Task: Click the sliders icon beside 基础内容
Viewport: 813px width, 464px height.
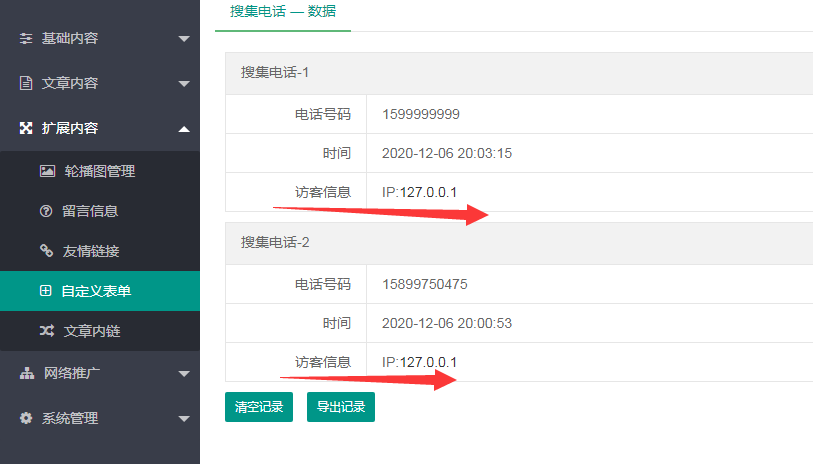Action: click(x=27, y=39)
